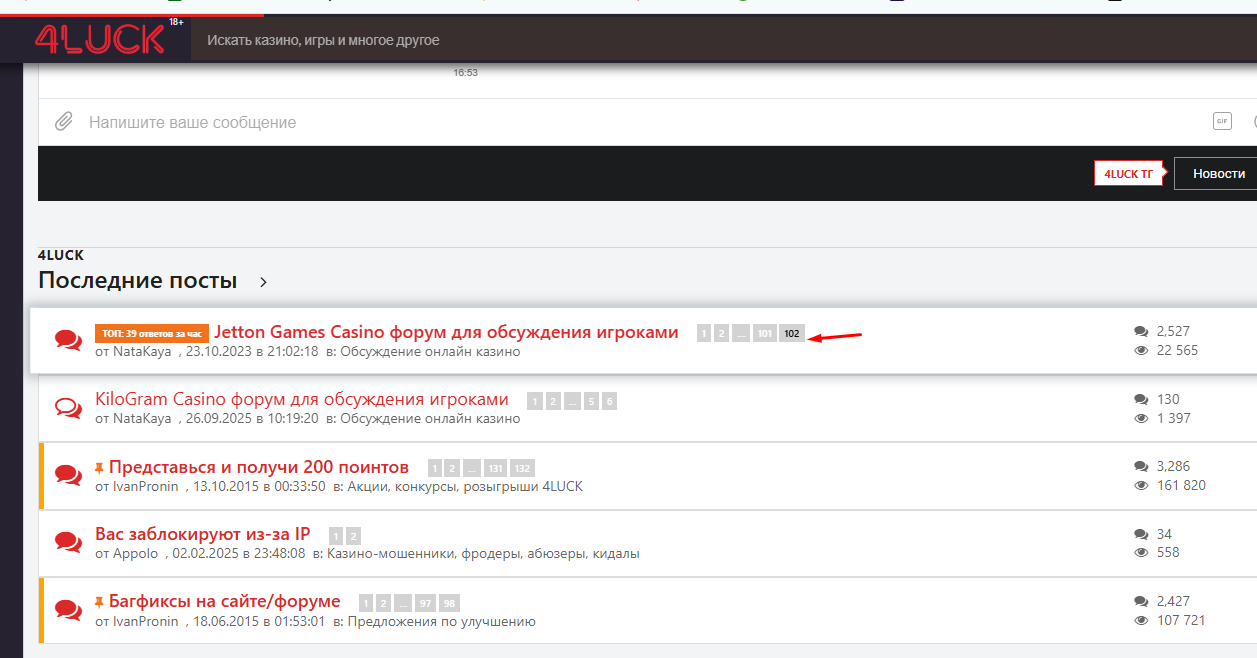Click chat bubble icon beside Jetton Games thread
This screenshot has width=1257, height=658.
pyautogui.click(x=68, y=340)
